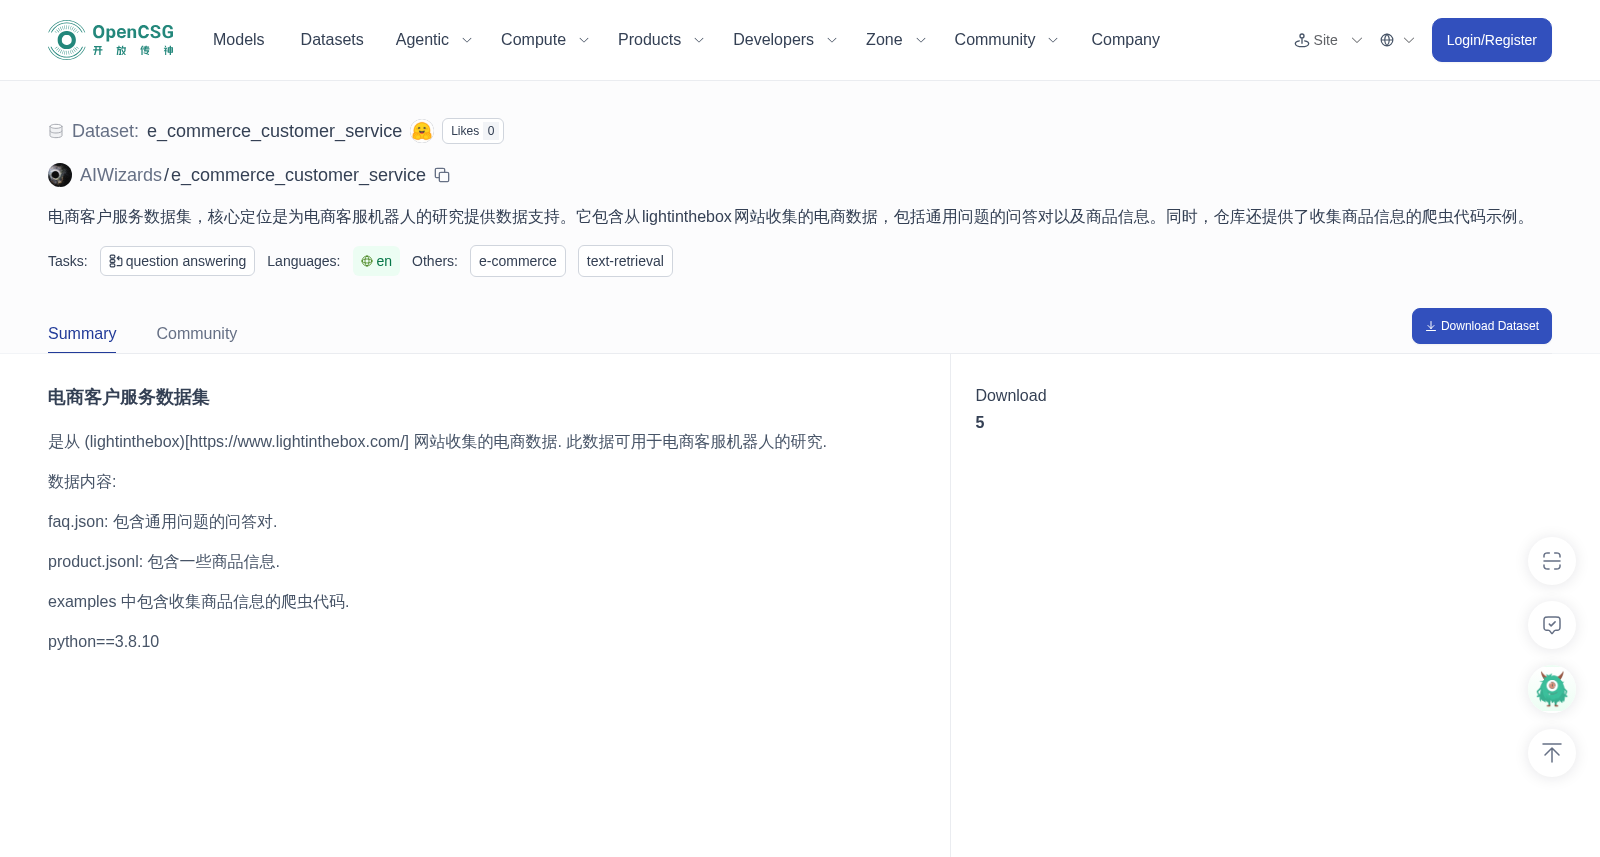Click the AIWizards avatar image
1600x857 pixels.
point(60,175)
